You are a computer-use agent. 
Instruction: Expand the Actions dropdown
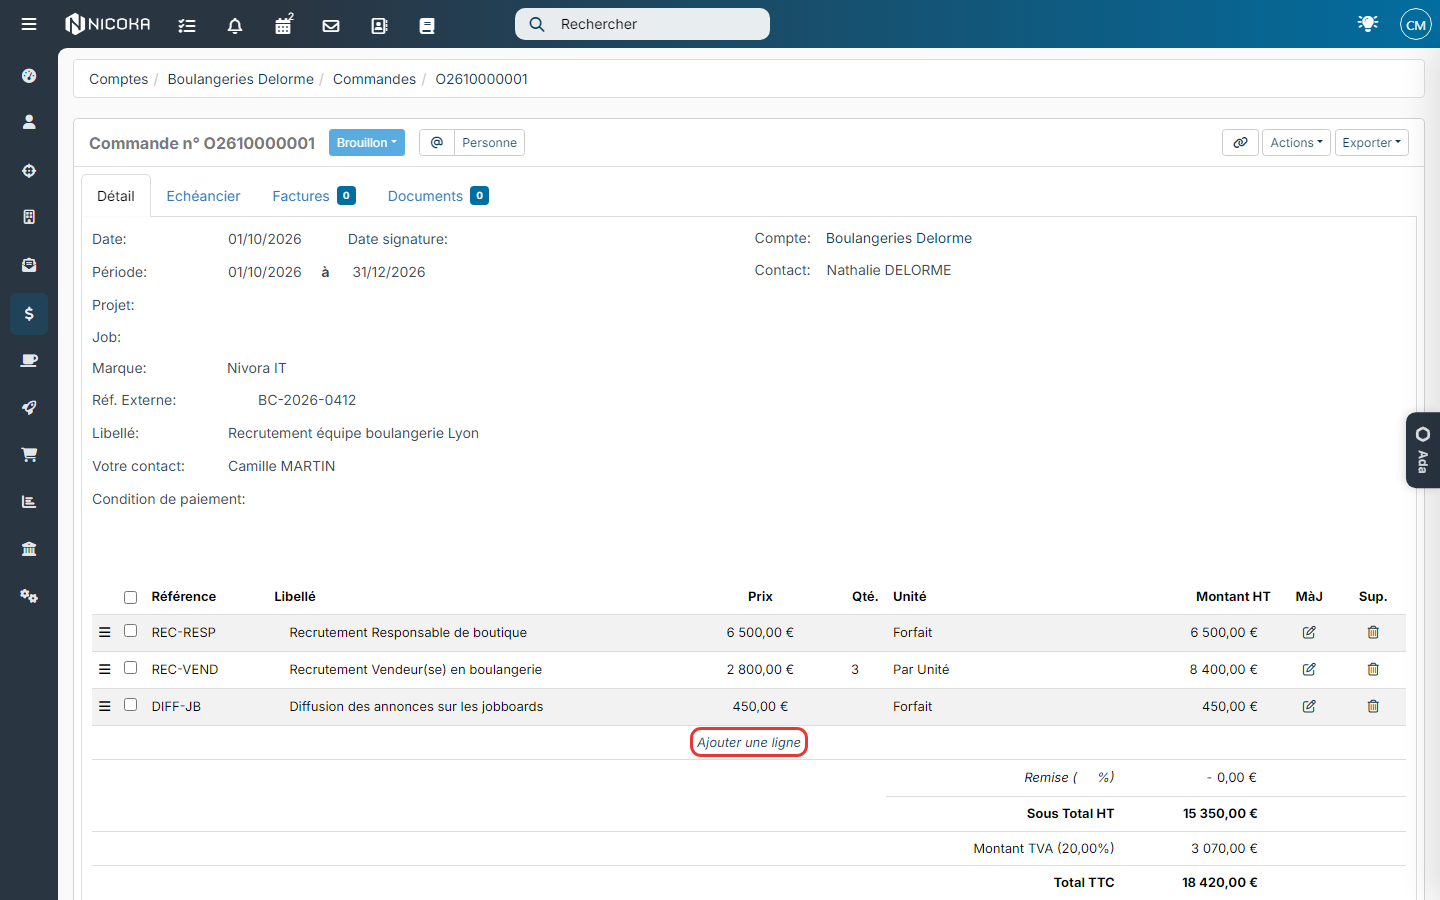click(x=1296, y=143)
